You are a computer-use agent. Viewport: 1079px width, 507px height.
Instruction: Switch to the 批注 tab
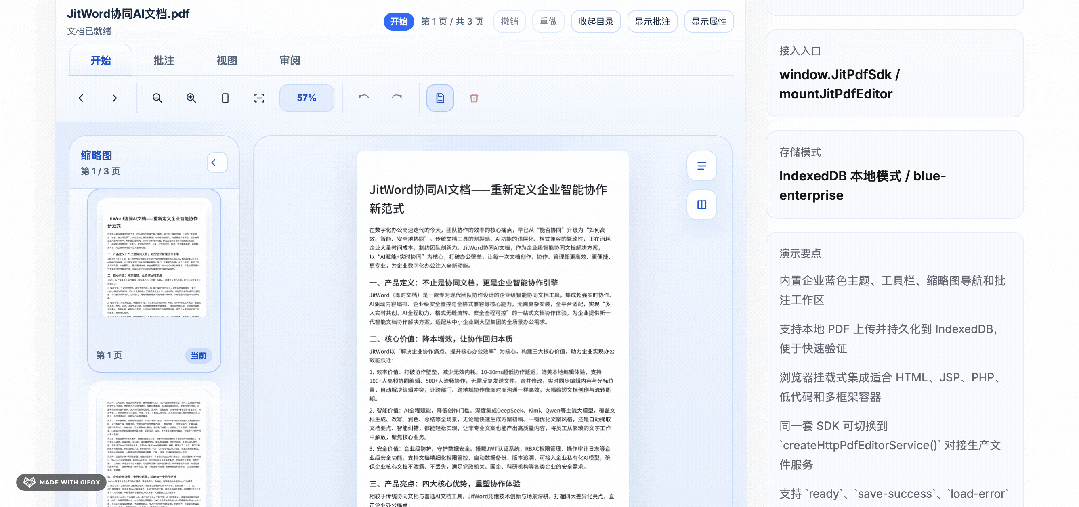point(164,60)
